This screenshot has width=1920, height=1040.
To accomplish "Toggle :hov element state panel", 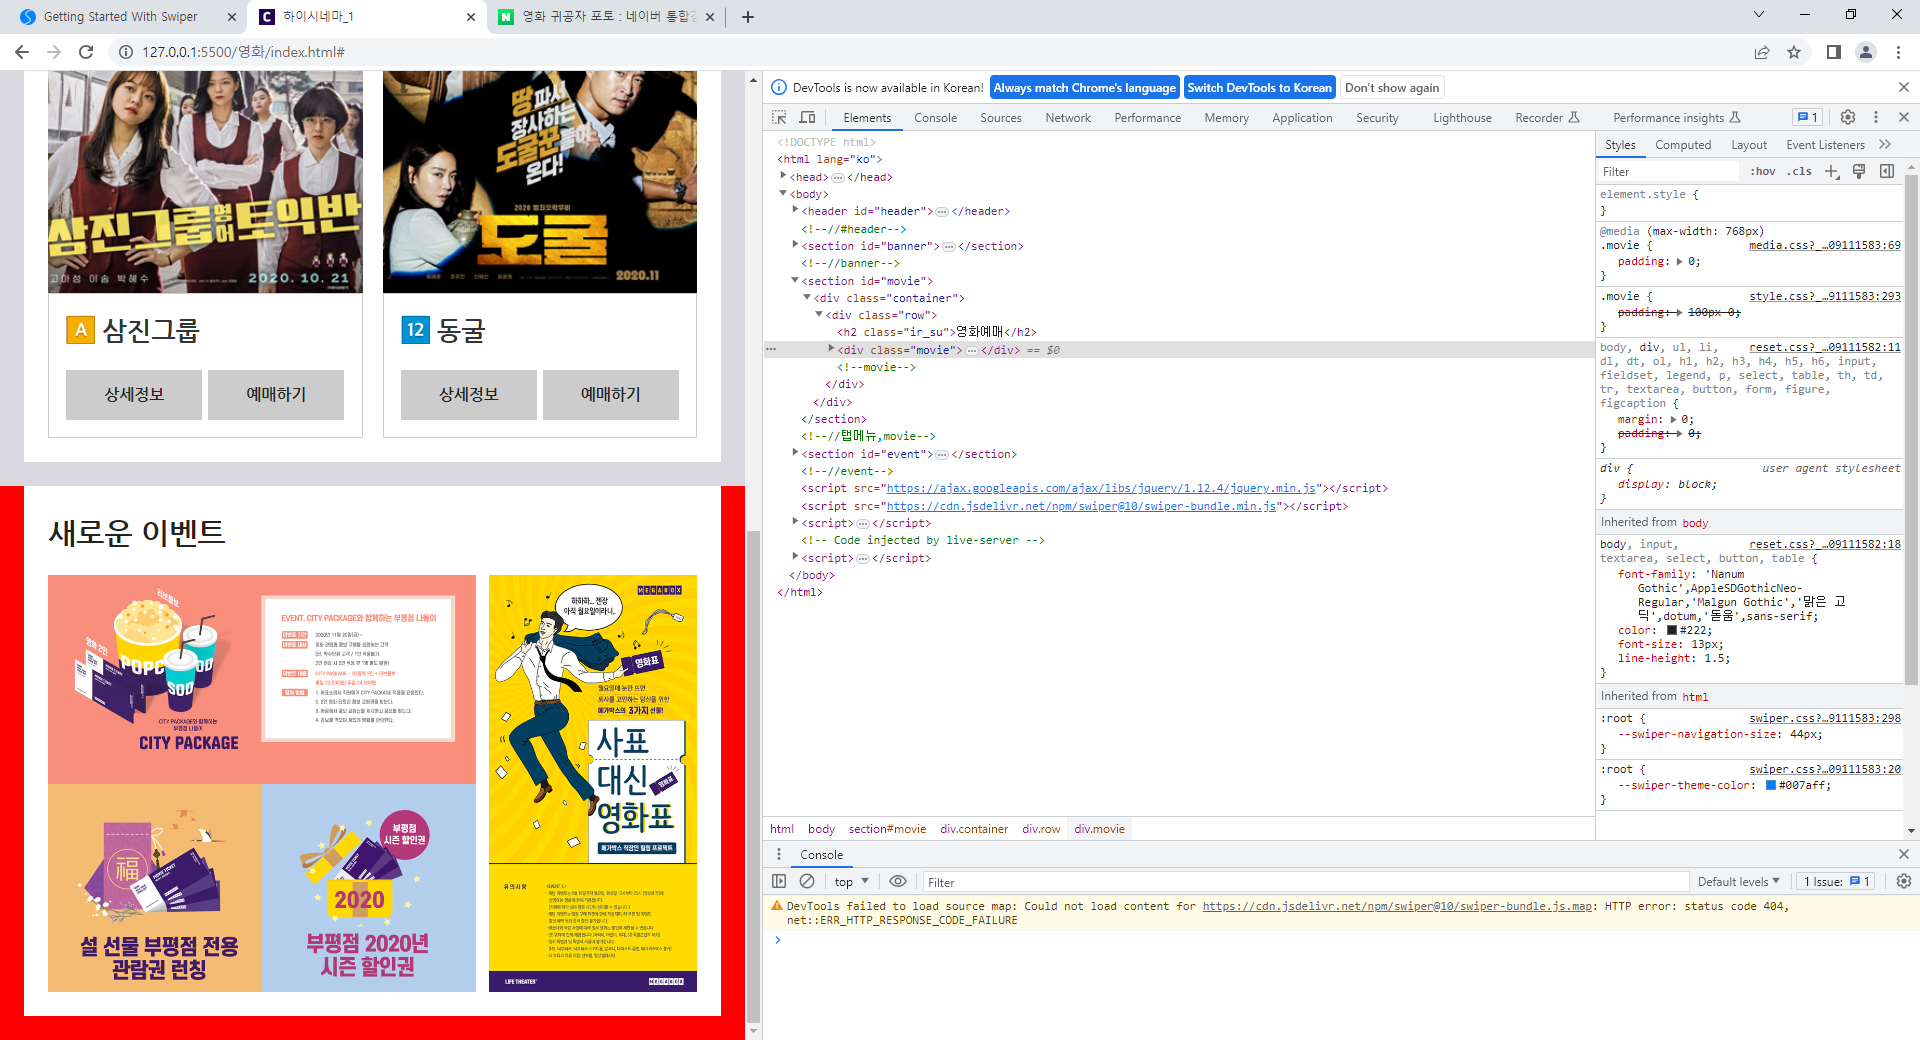I will (x=1763, y=172).
